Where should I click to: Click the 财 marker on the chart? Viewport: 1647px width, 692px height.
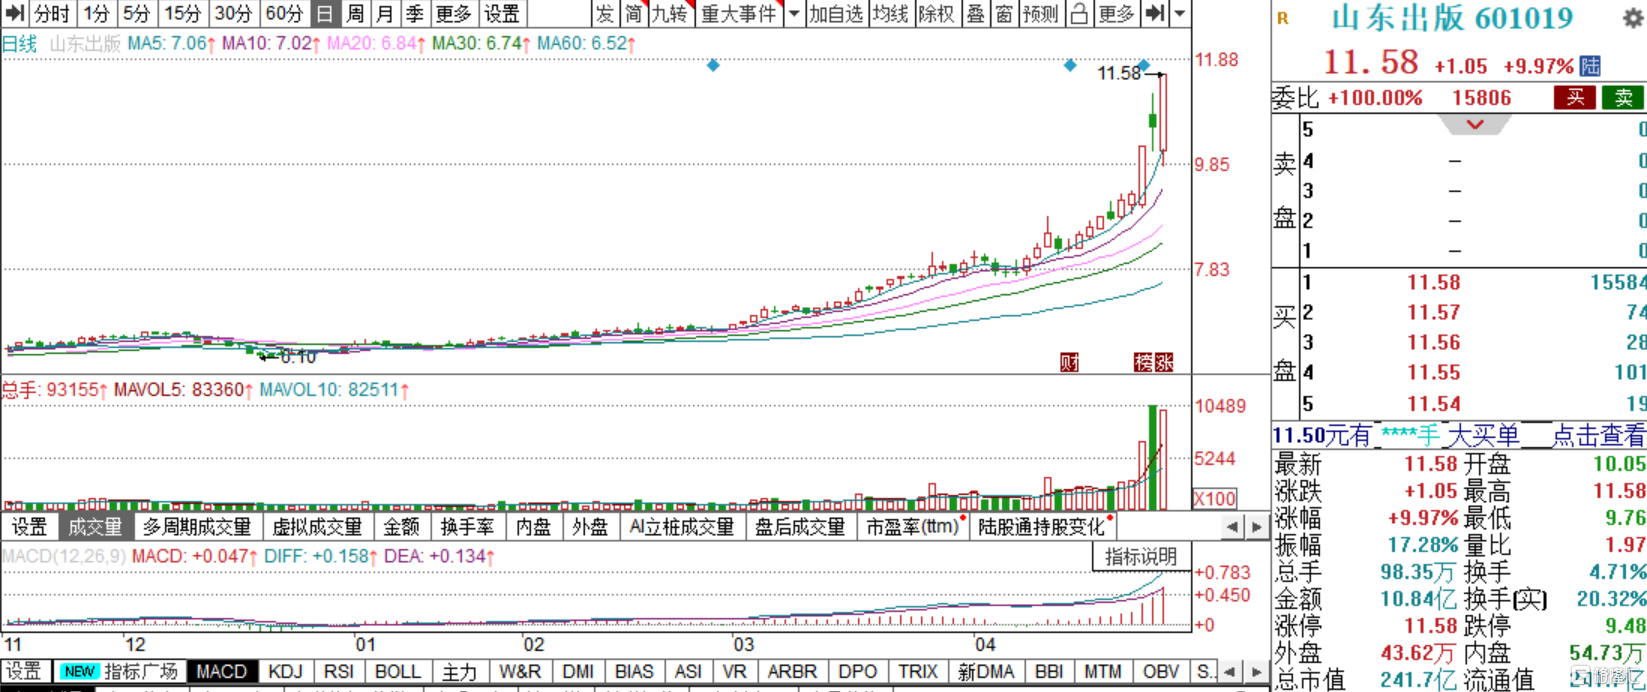(1070, 362)
